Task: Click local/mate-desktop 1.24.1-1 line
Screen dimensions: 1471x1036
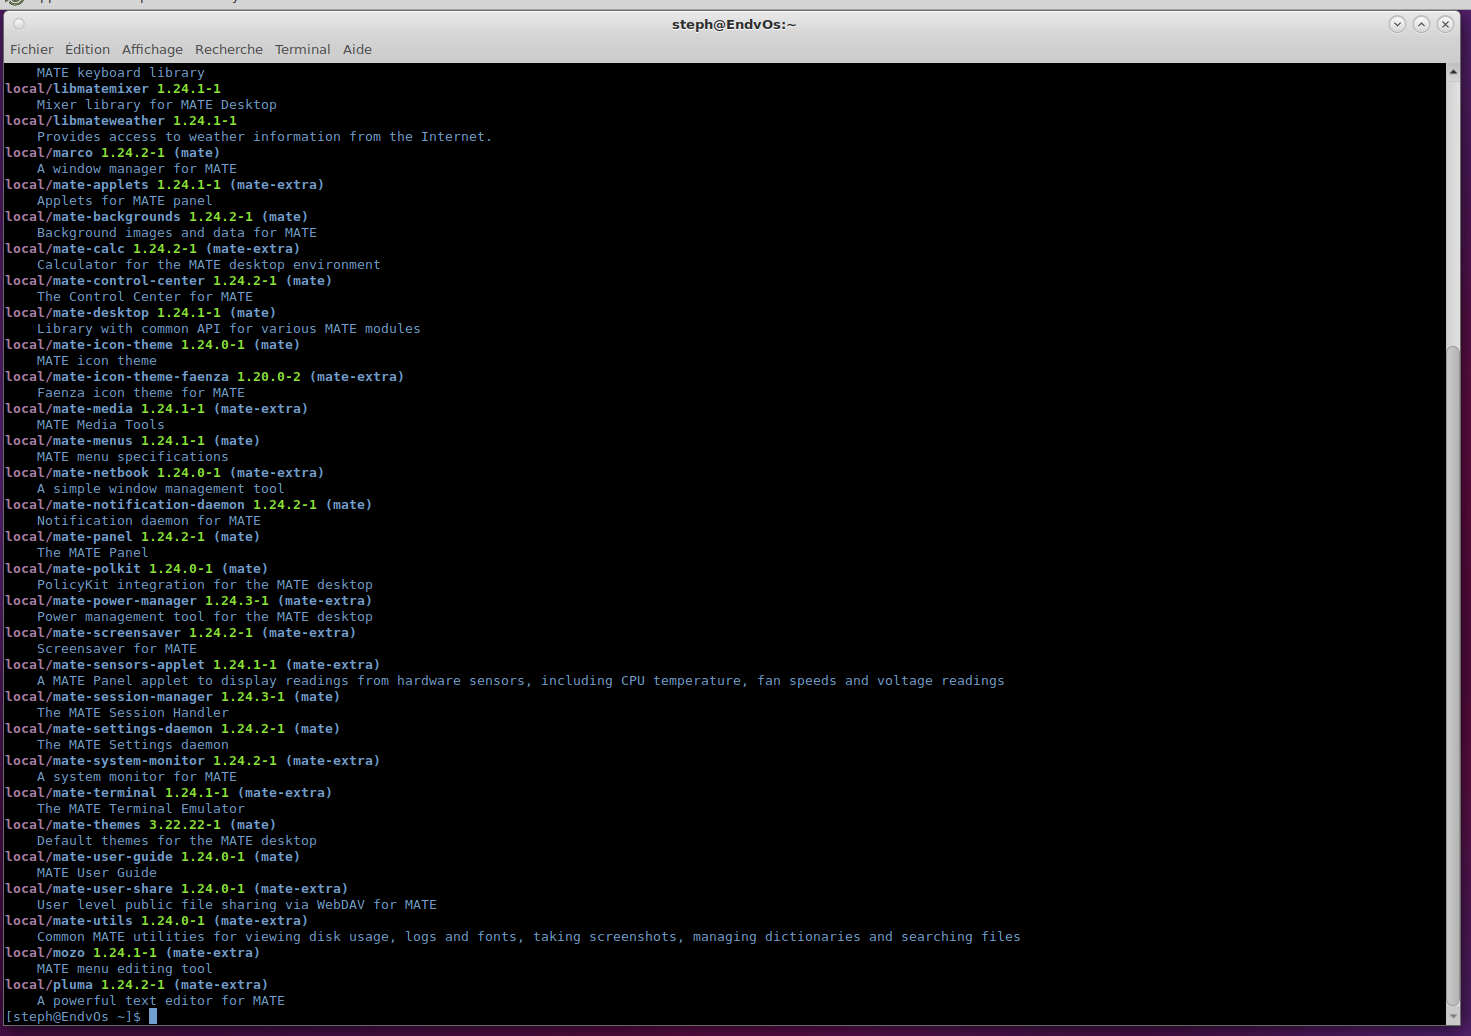Action: click(x=141, y=312)
